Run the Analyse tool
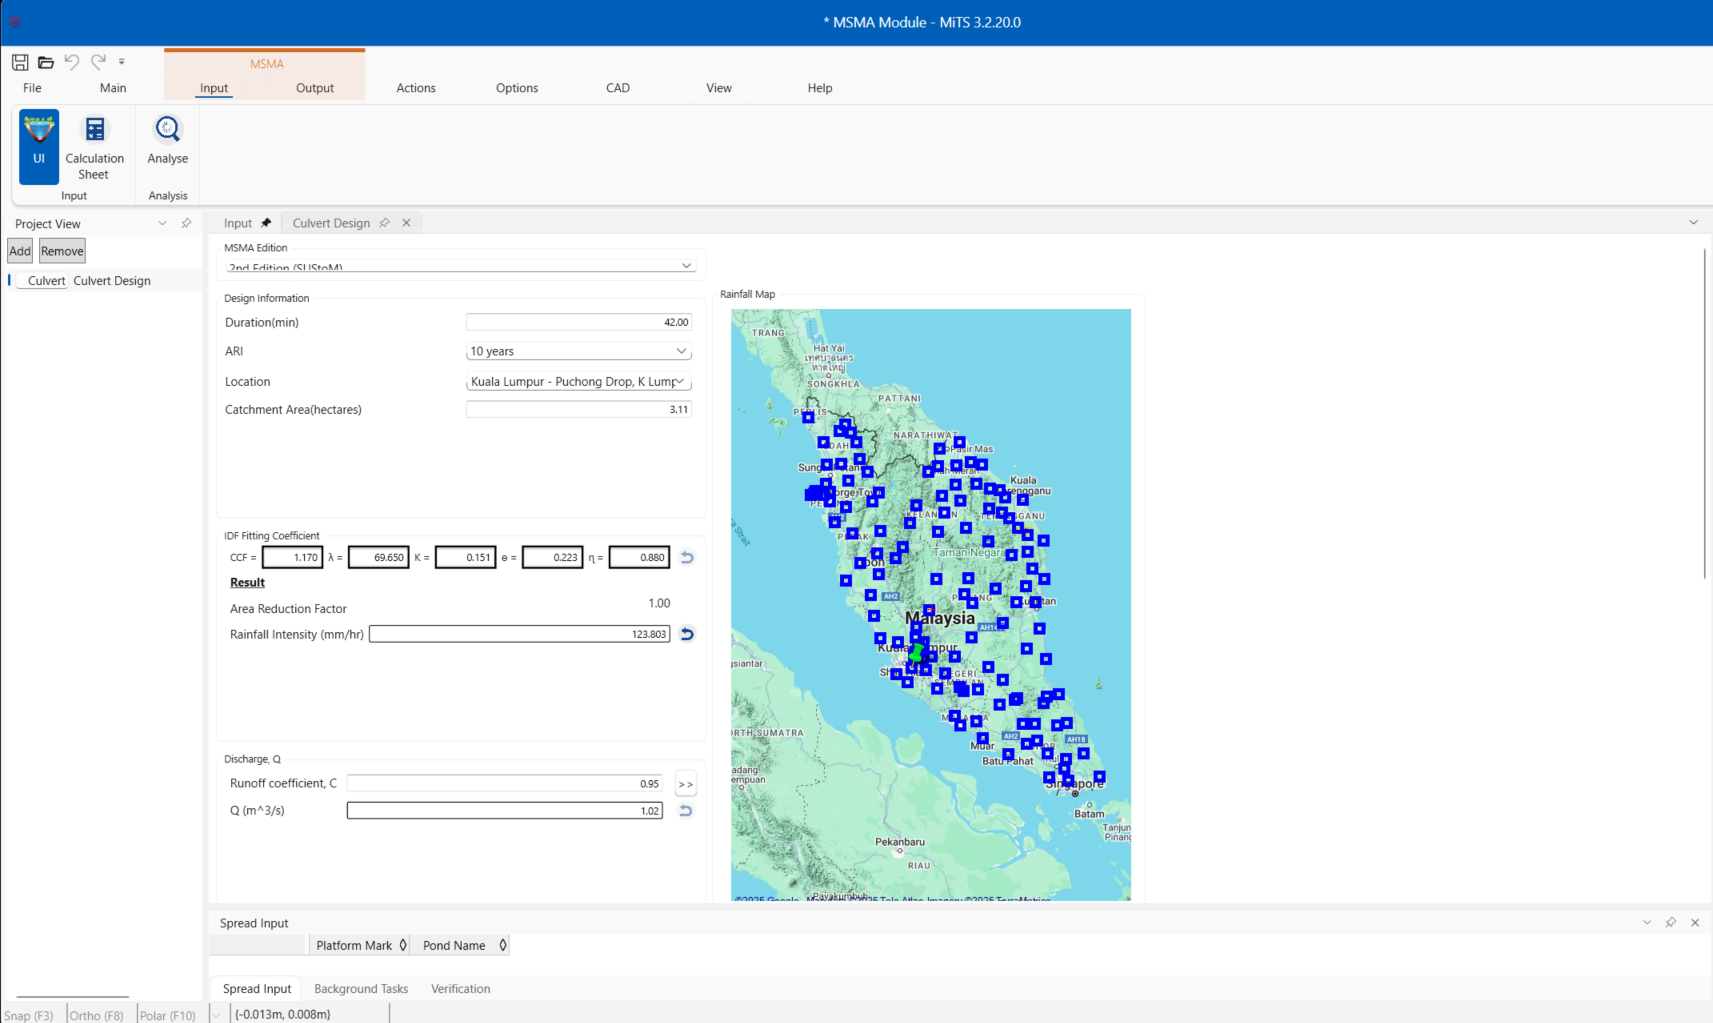1713x1023 pixels. 167,140
